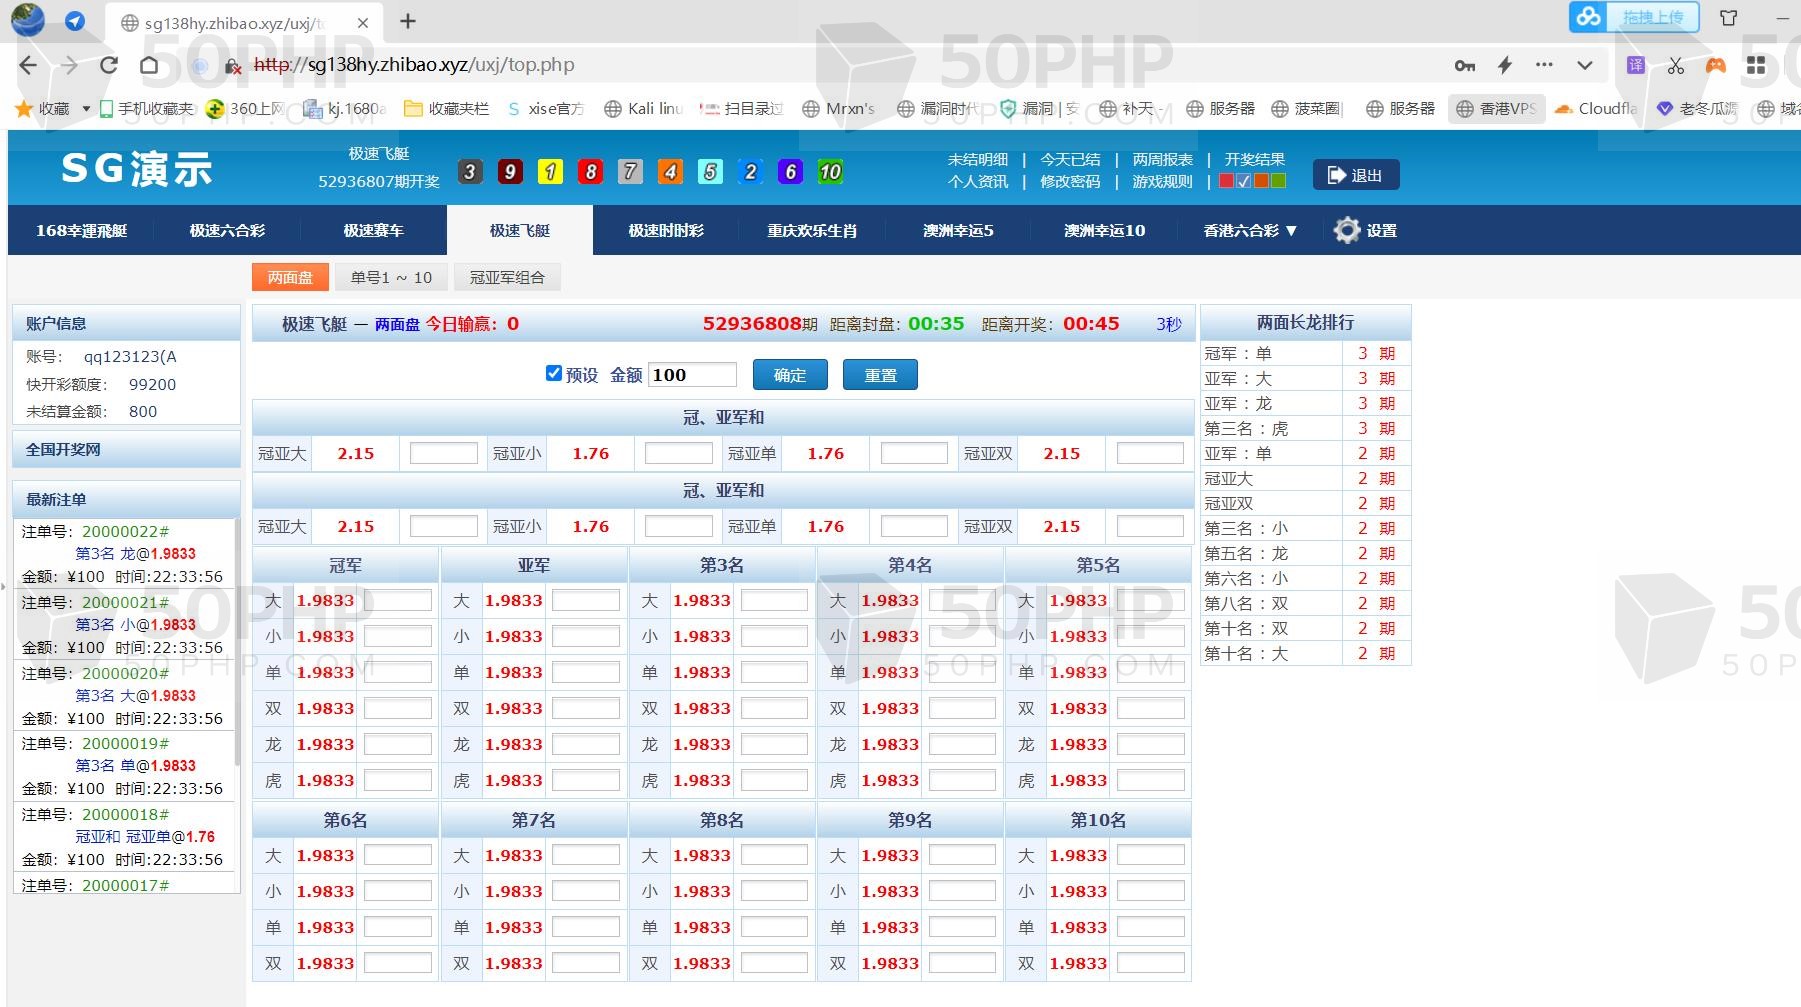
Task: Expand the address bar chevron dropdown
Action: pos(1585,65)
